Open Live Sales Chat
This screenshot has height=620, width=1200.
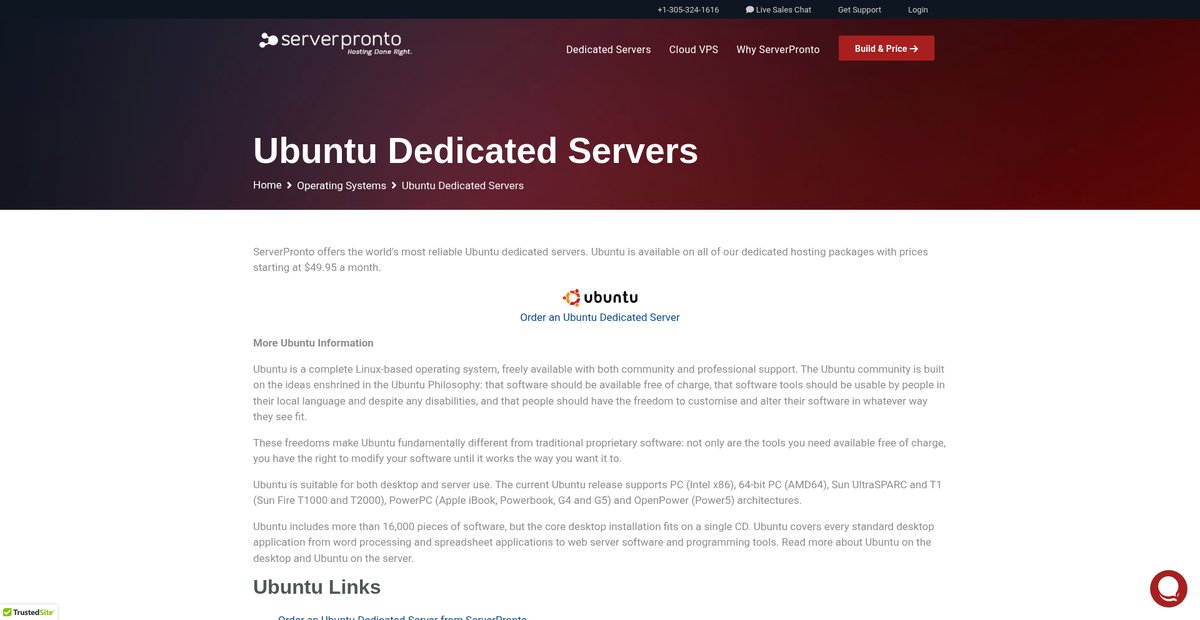click(778, 10)
